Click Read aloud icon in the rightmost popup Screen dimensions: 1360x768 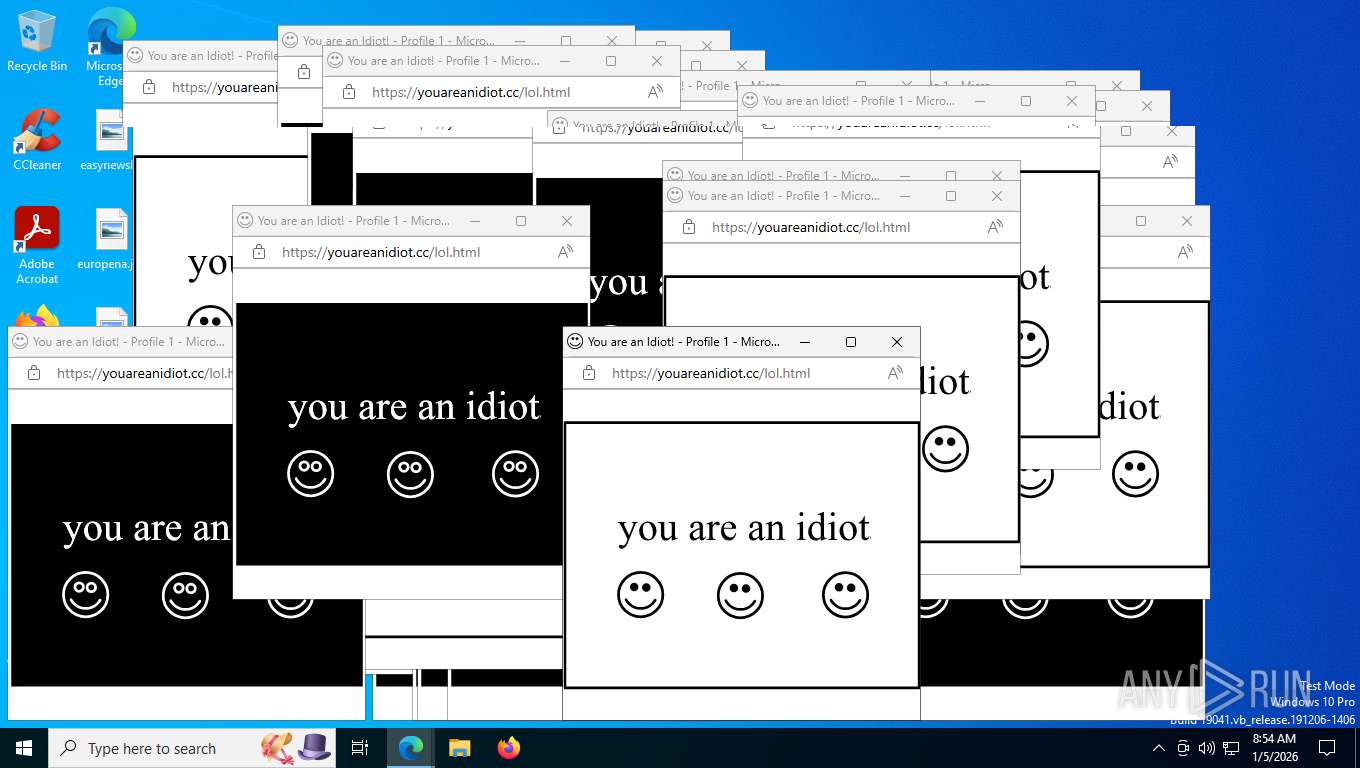click(1185, 252)
